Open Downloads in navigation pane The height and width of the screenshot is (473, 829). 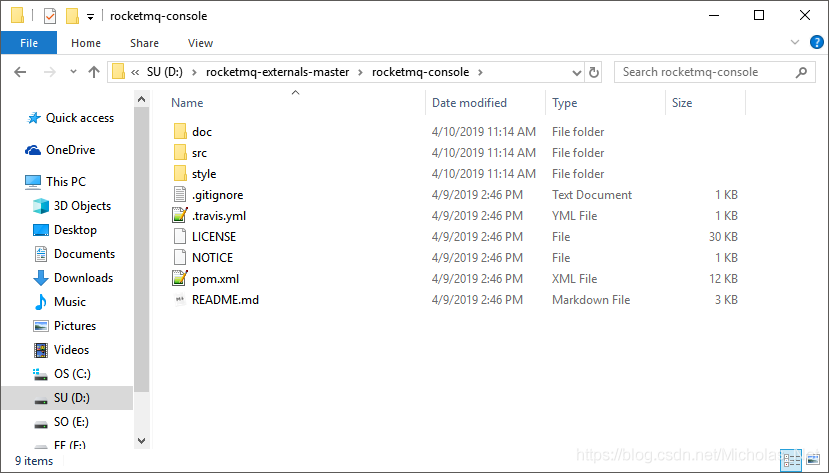click(83, 277)
